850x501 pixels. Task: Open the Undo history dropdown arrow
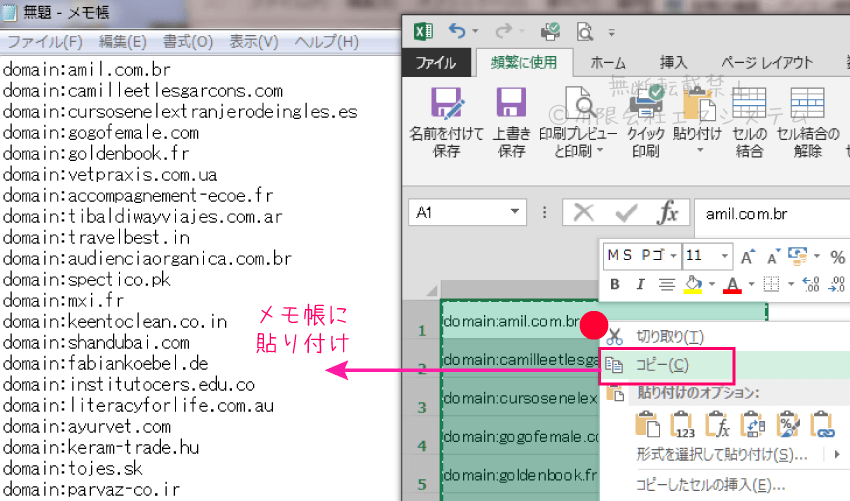coord(475,31)
